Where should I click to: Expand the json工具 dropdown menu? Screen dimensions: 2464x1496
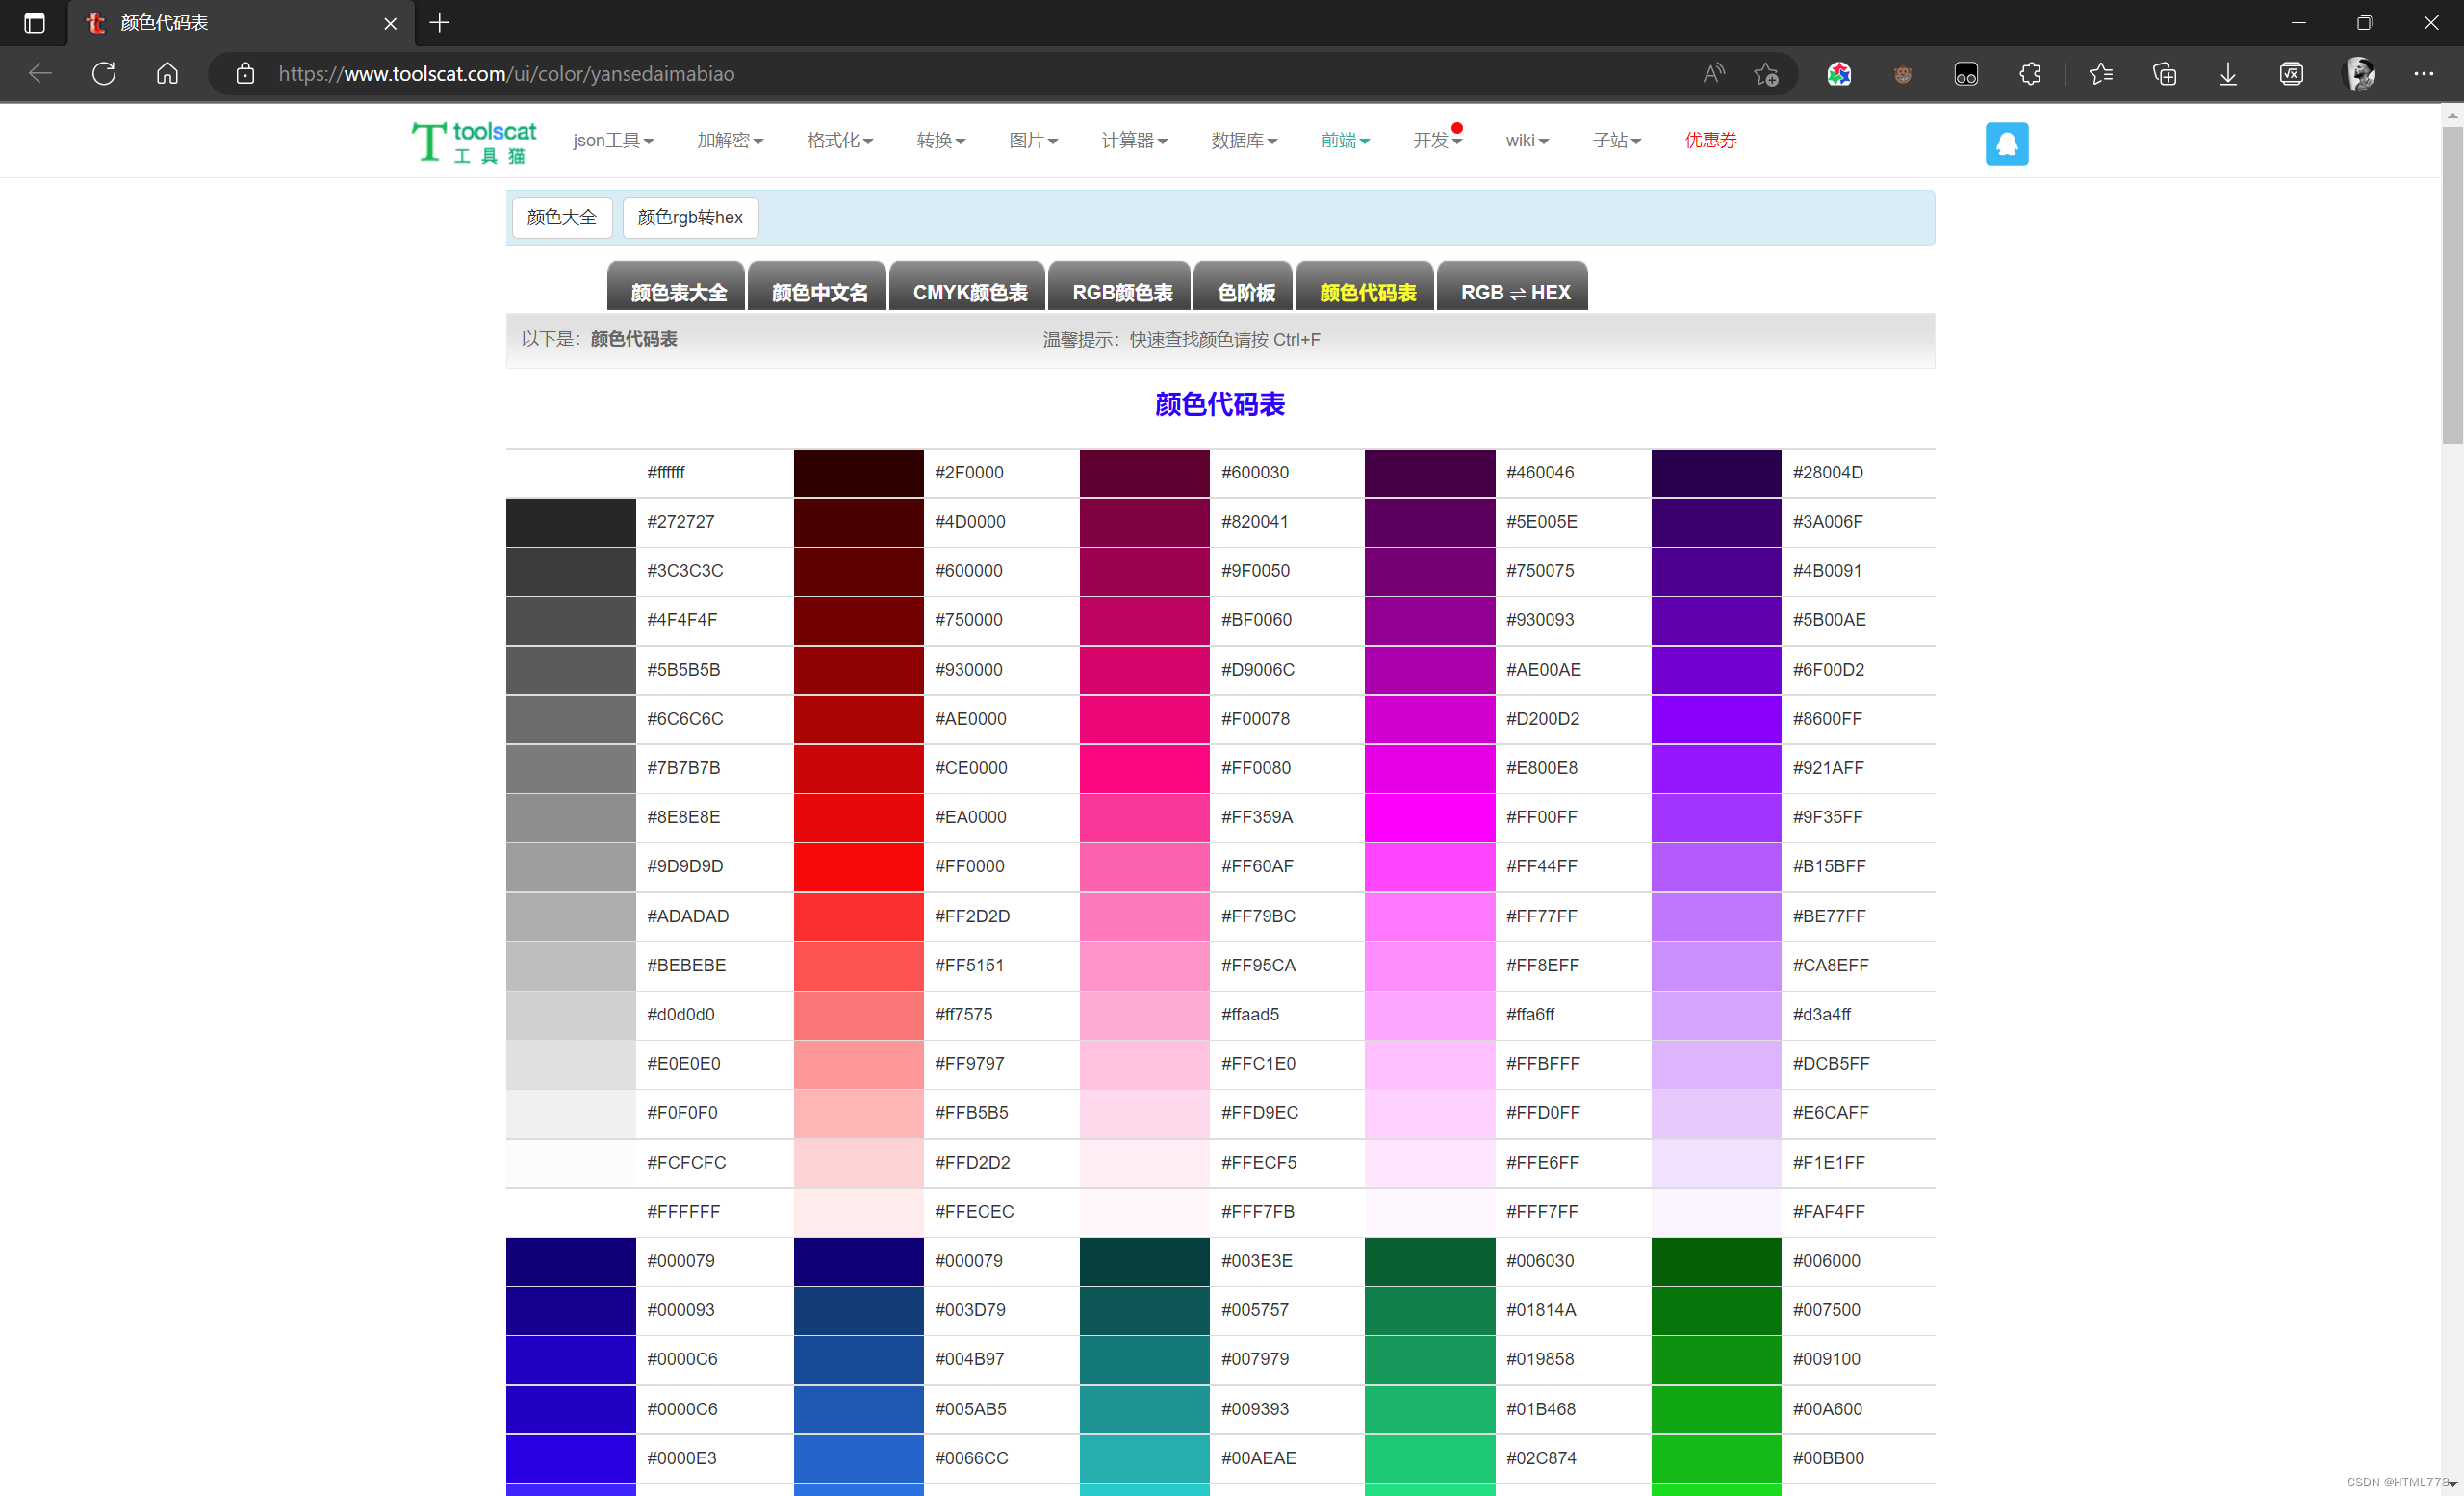[613, 141]
